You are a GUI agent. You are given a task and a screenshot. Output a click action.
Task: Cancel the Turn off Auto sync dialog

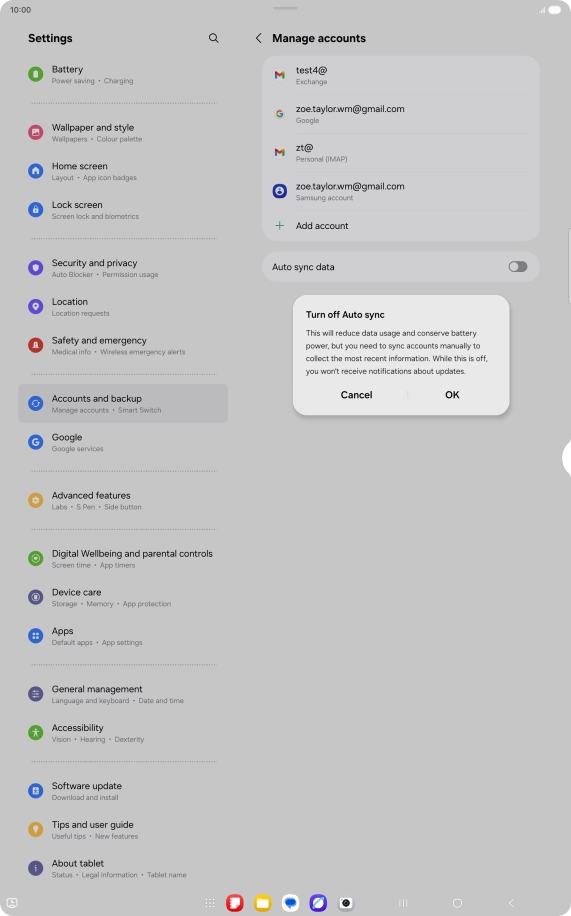tap(357, 395)
